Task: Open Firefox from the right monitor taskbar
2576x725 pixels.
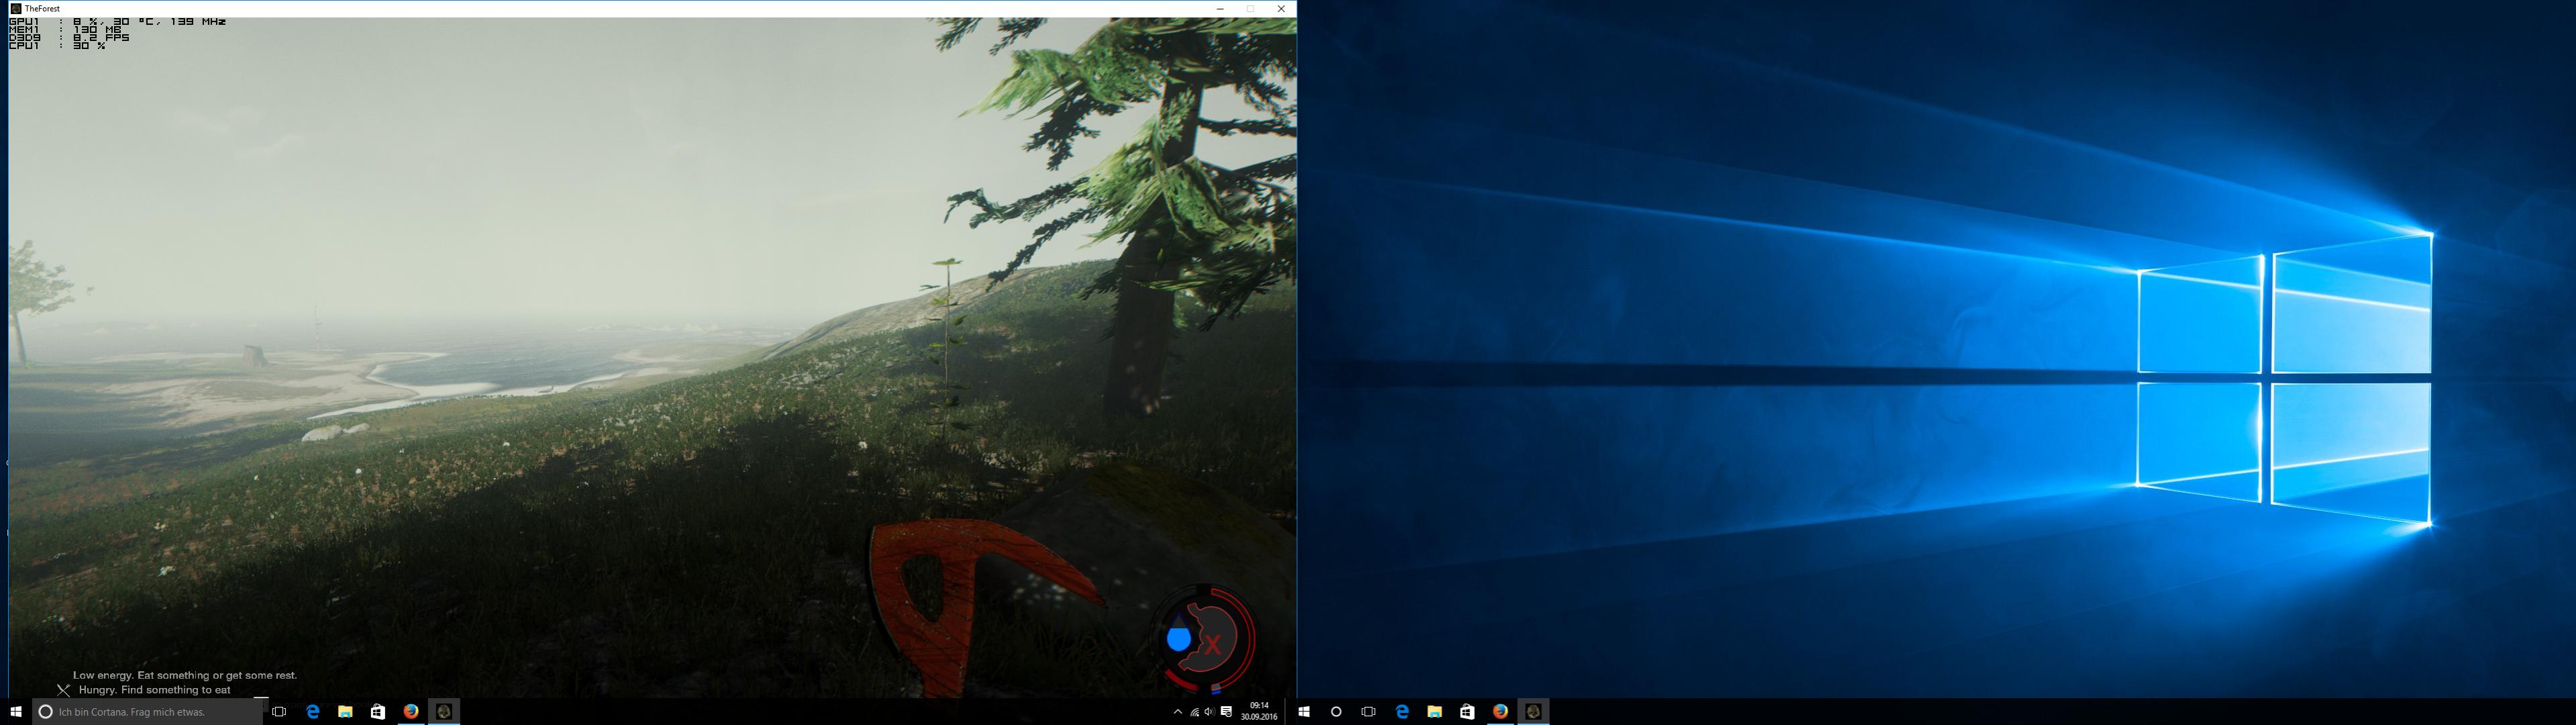Action: pyautogui.click(x=1500, y=712)
